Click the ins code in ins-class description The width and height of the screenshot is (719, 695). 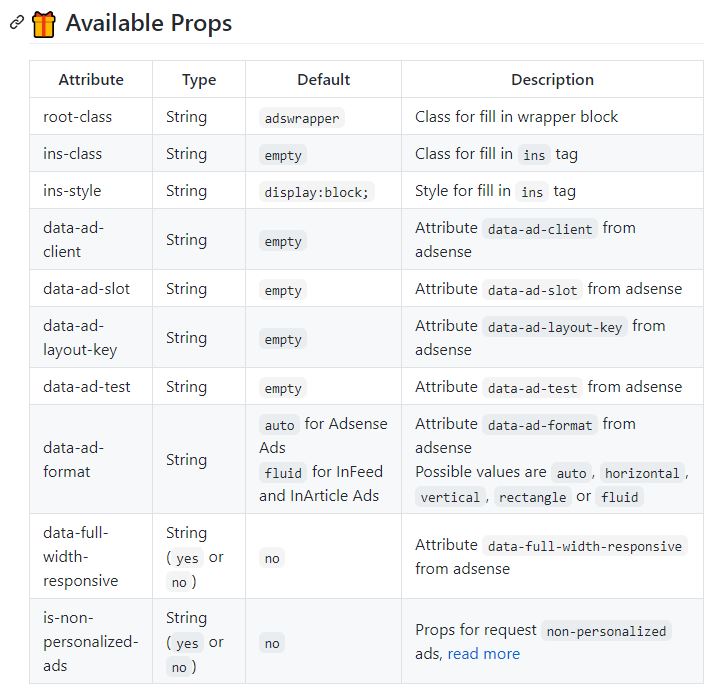(x=534, y=155)
